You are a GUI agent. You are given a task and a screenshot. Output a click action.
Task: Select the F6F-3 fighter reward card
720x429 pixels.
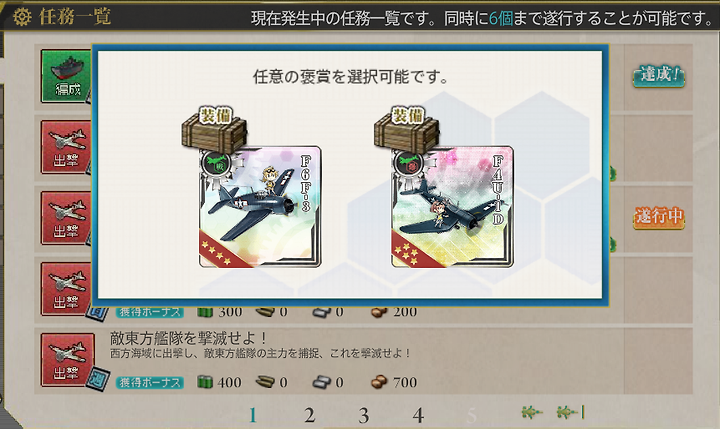pos(260,207)
